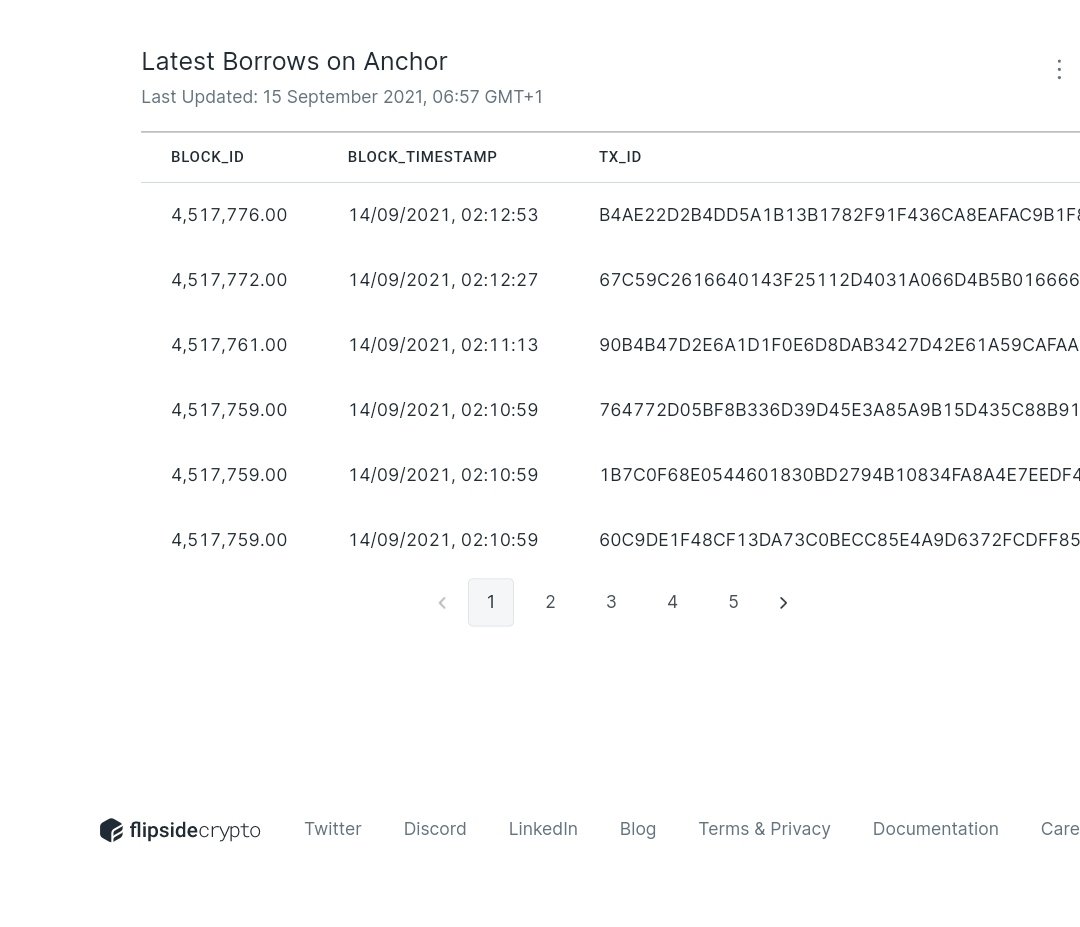Image resolution: width=1080 pixels, height=927 pixels.
Task: Open the Twitter footer link
Action: pos(333,829)
